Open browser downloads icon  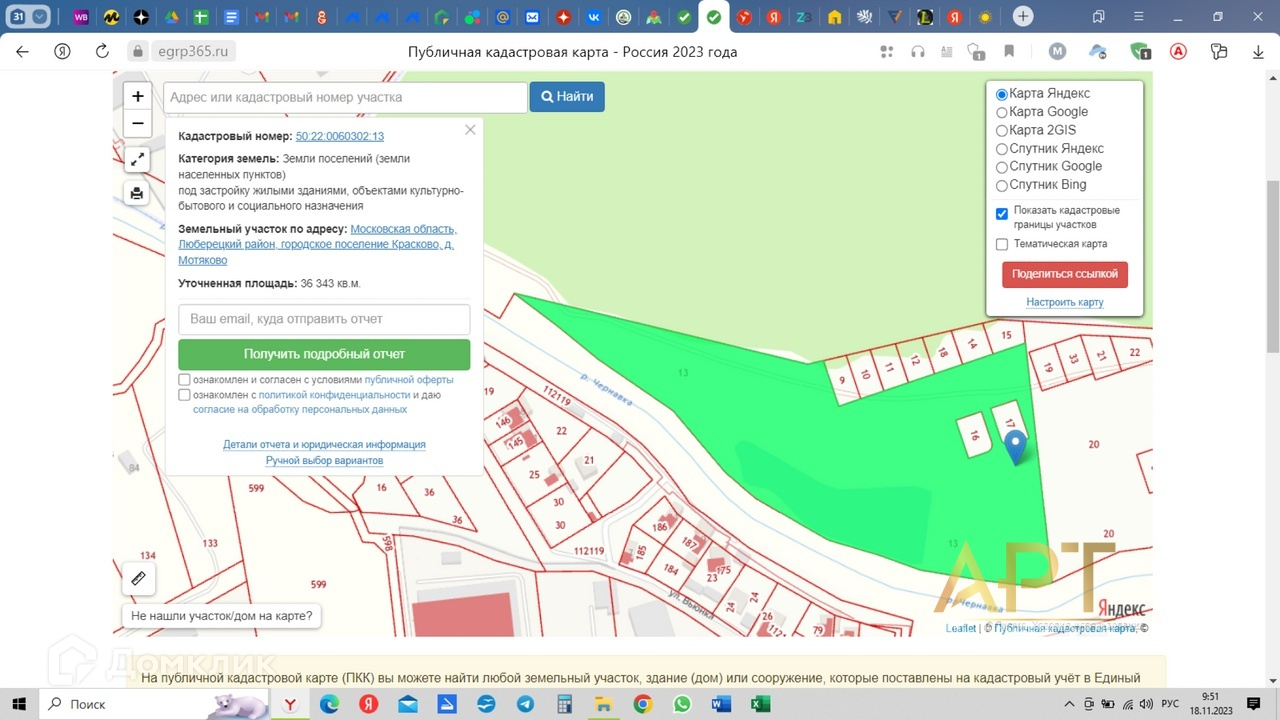tap(1258, 51)
